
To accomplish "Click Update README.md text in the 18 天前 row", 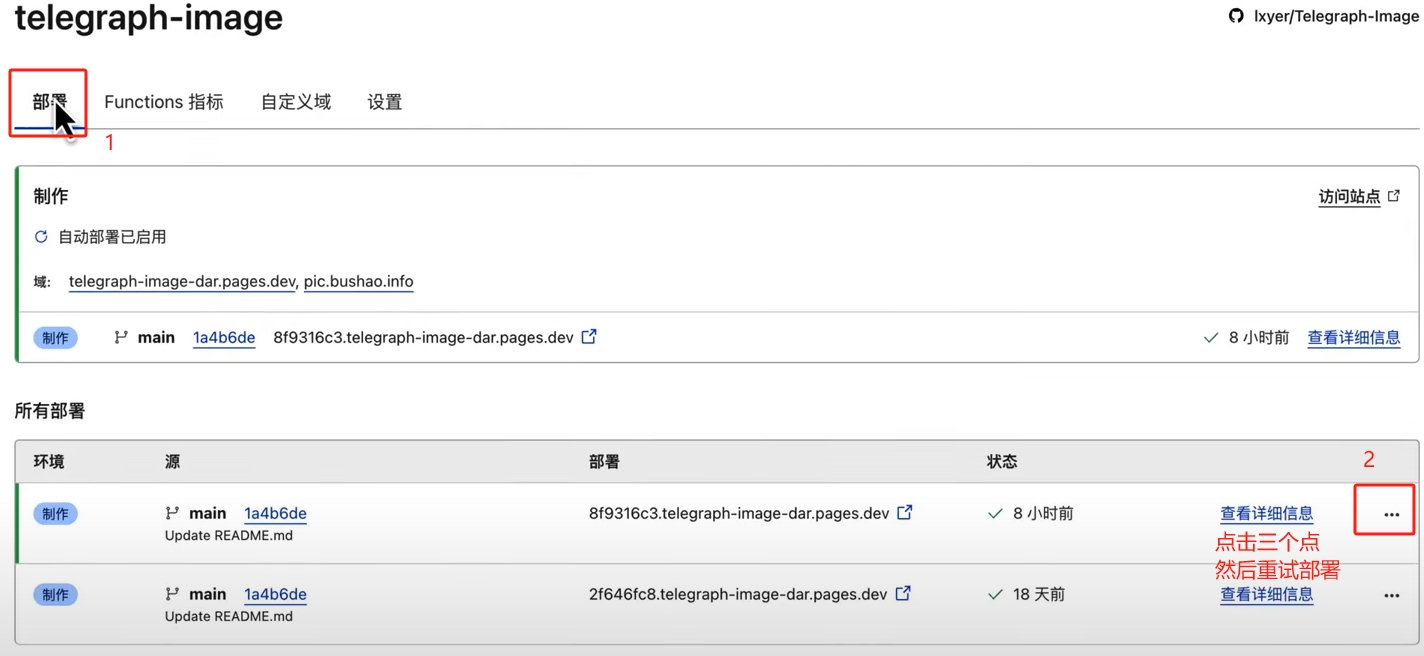I will point(229,617).
